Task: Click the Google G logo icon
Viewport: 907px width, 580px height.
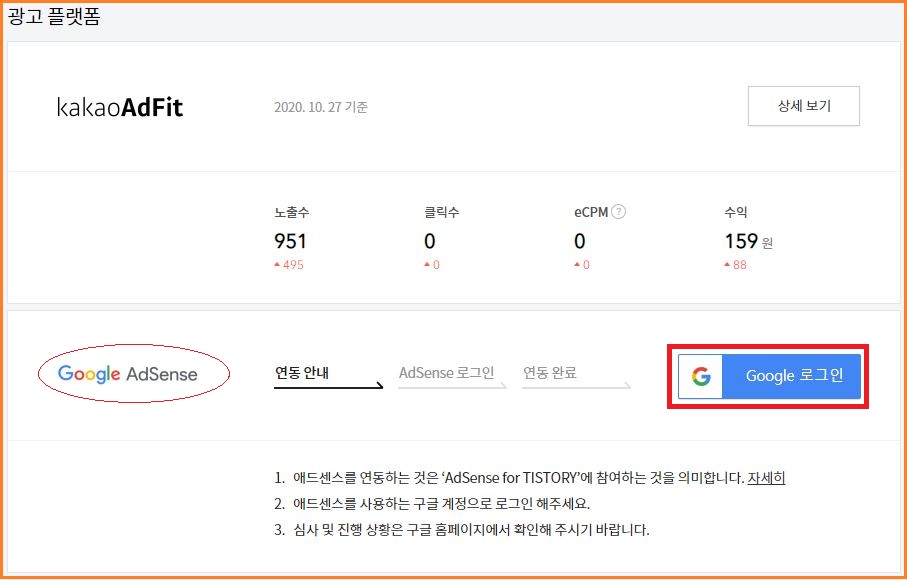Action: click(701, 376)
